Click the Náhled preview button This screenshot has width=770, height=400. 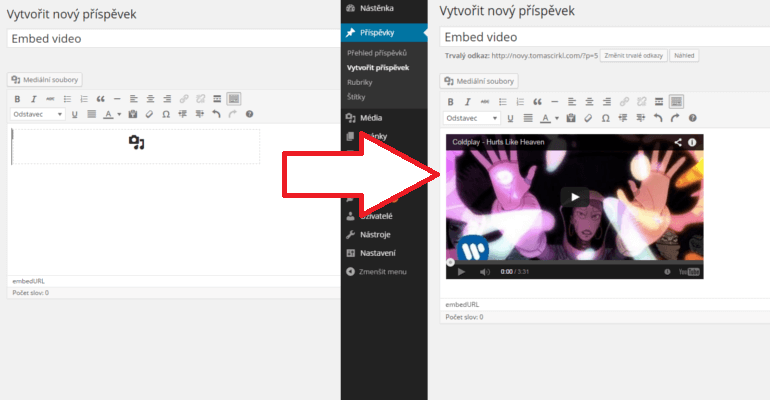pos(684,56)
